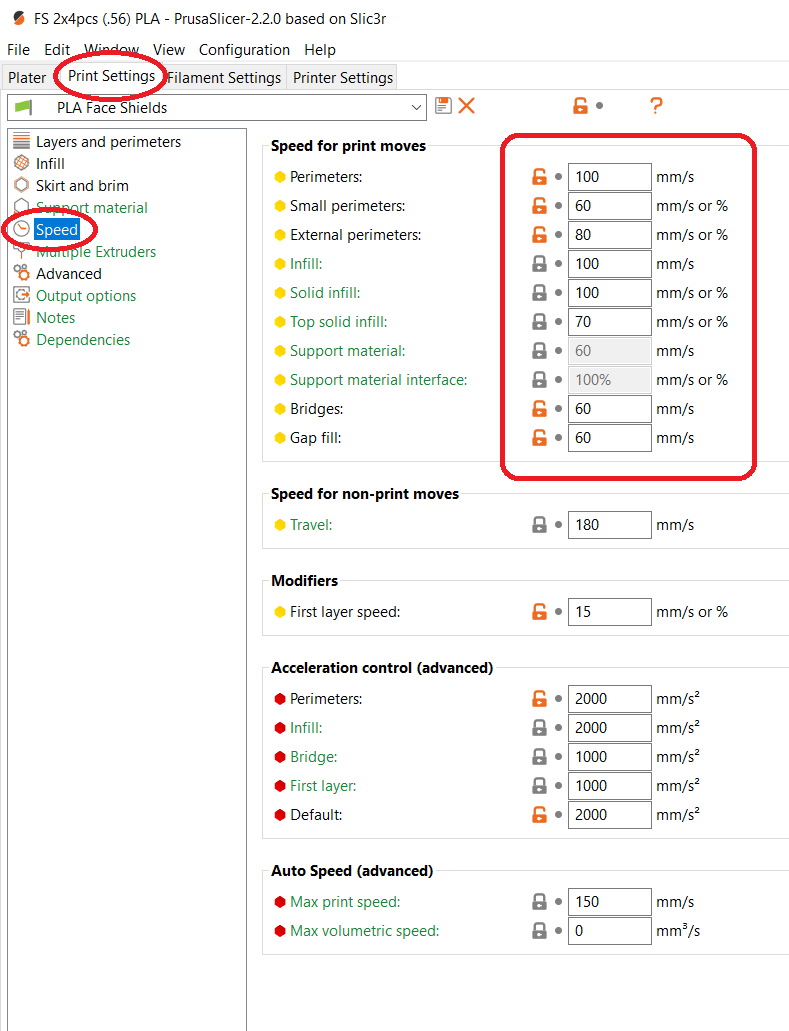Switch to the Filament Settings tab
789x1031 pixels.
coord(224,77)
